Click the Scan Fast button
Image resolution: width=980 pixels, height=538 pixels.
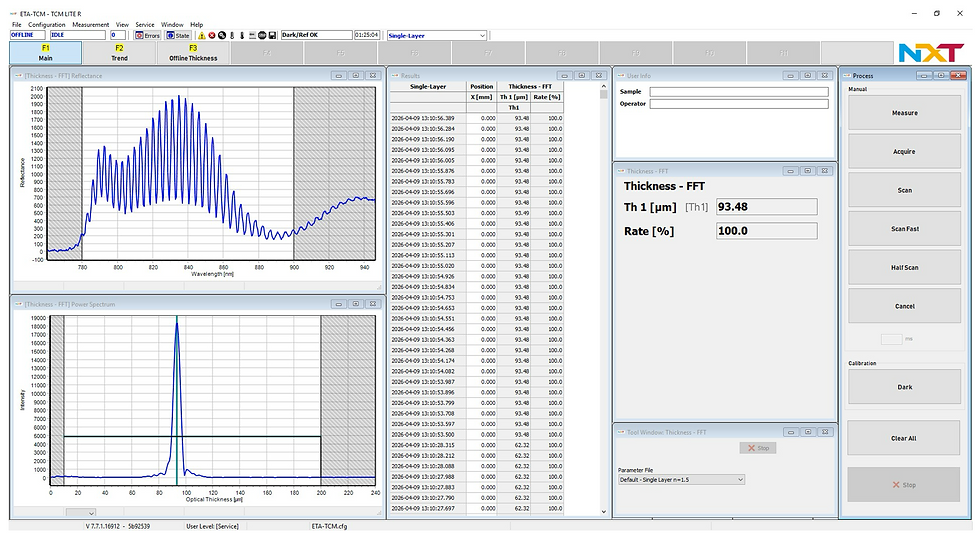point(904,229)
